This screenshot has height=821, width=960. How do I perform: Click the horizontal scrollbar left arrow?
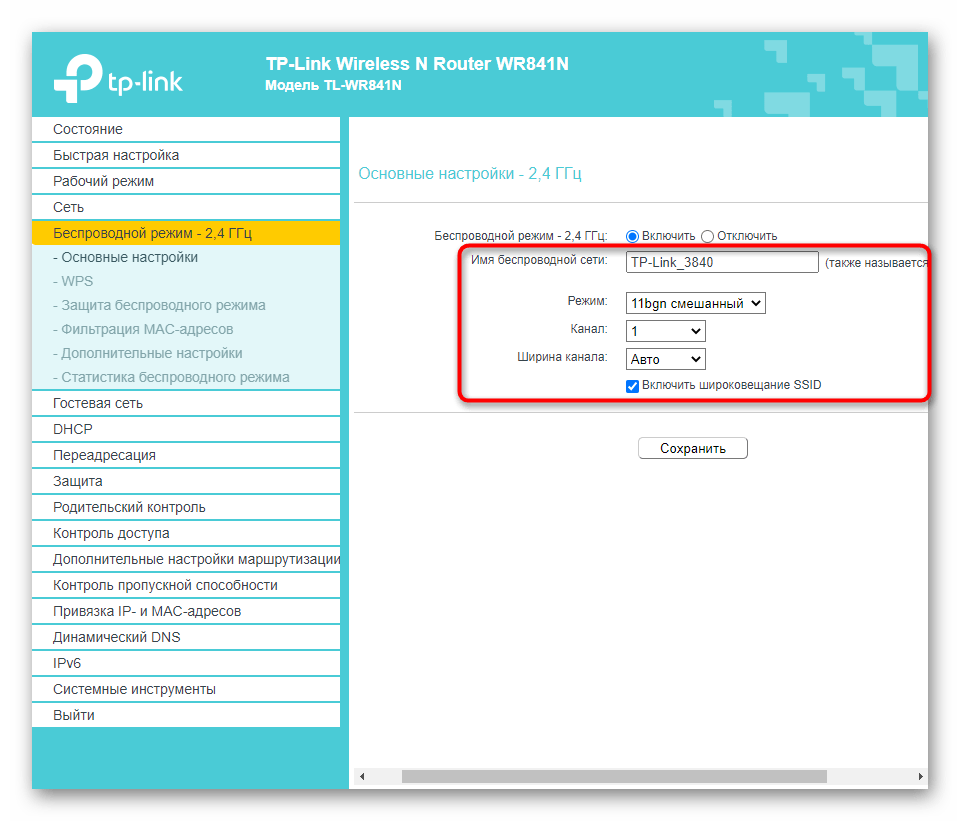pyautogui.click(x=362, y=776)
